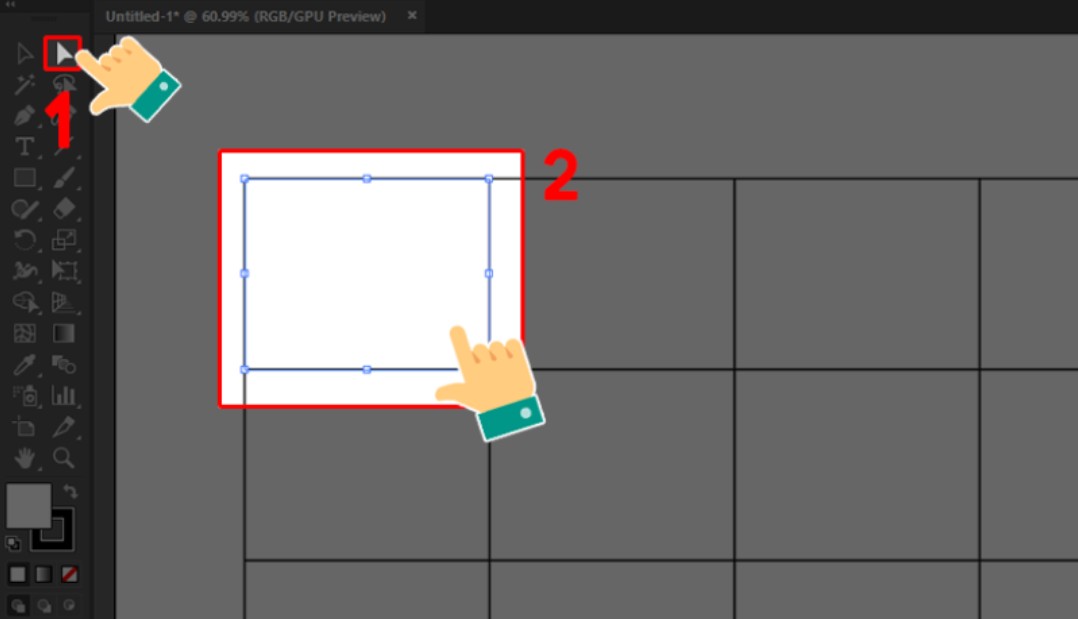Swap fill and stroke colors
The image size is (1078, 619).
(x=70, y=491)
